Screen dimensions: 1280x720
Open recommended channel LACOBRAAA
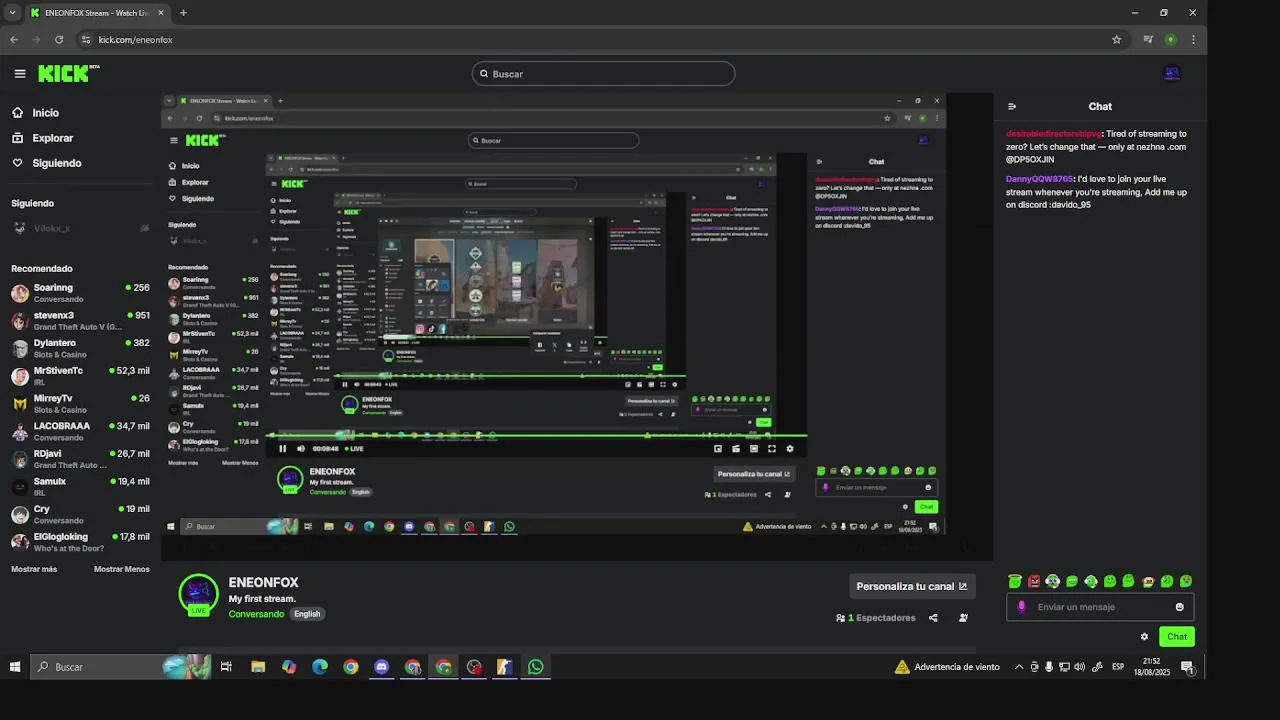coord(80,431)
